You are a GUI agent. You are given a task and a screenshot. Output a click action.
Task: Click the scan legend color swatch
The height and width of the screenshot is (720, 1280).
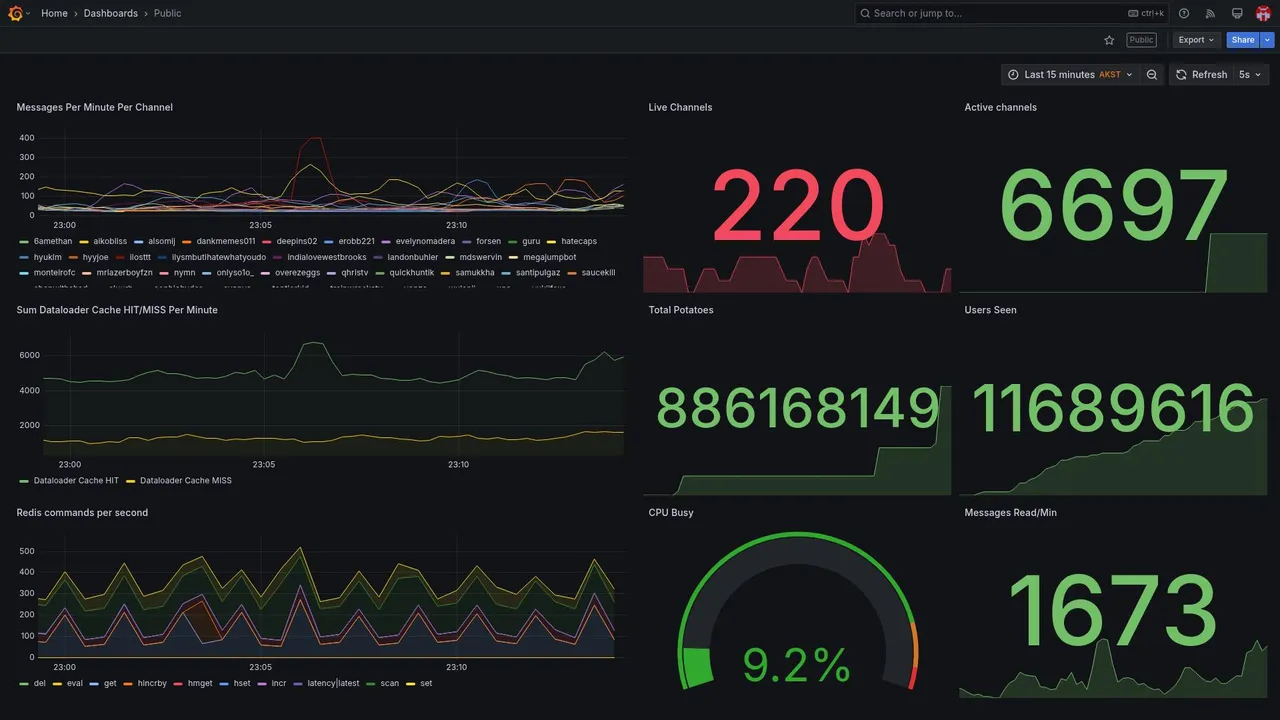coord(370,683)
